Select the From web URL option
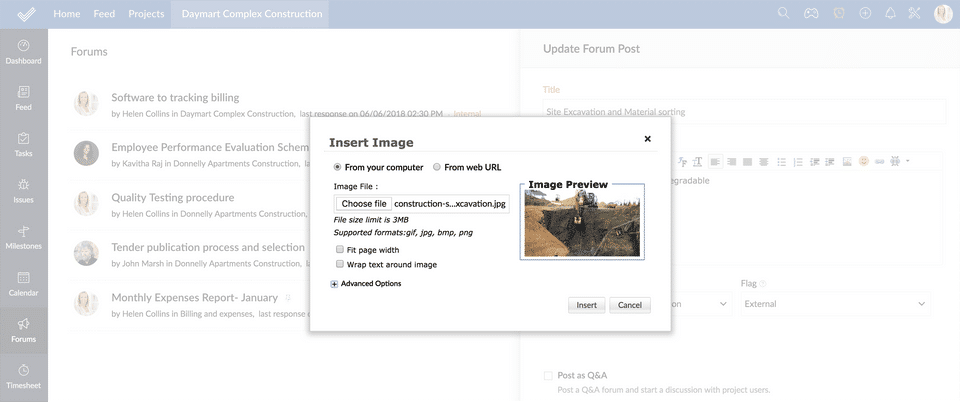The width and height of the screenshot is (960, 402). click(x=437, y=167)
